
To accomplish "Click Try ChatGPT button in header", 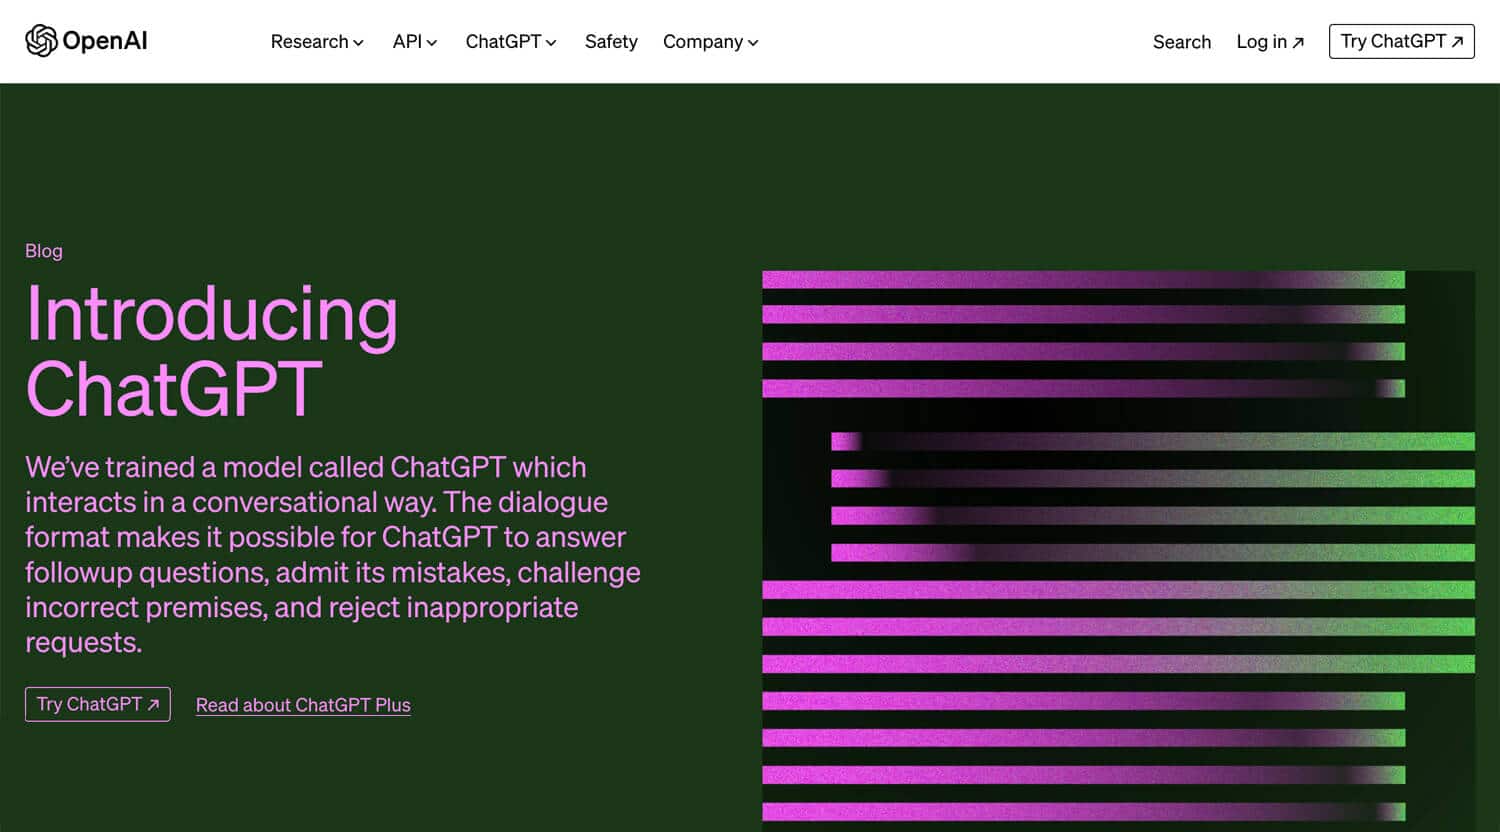I will (x=1402, y=41).
